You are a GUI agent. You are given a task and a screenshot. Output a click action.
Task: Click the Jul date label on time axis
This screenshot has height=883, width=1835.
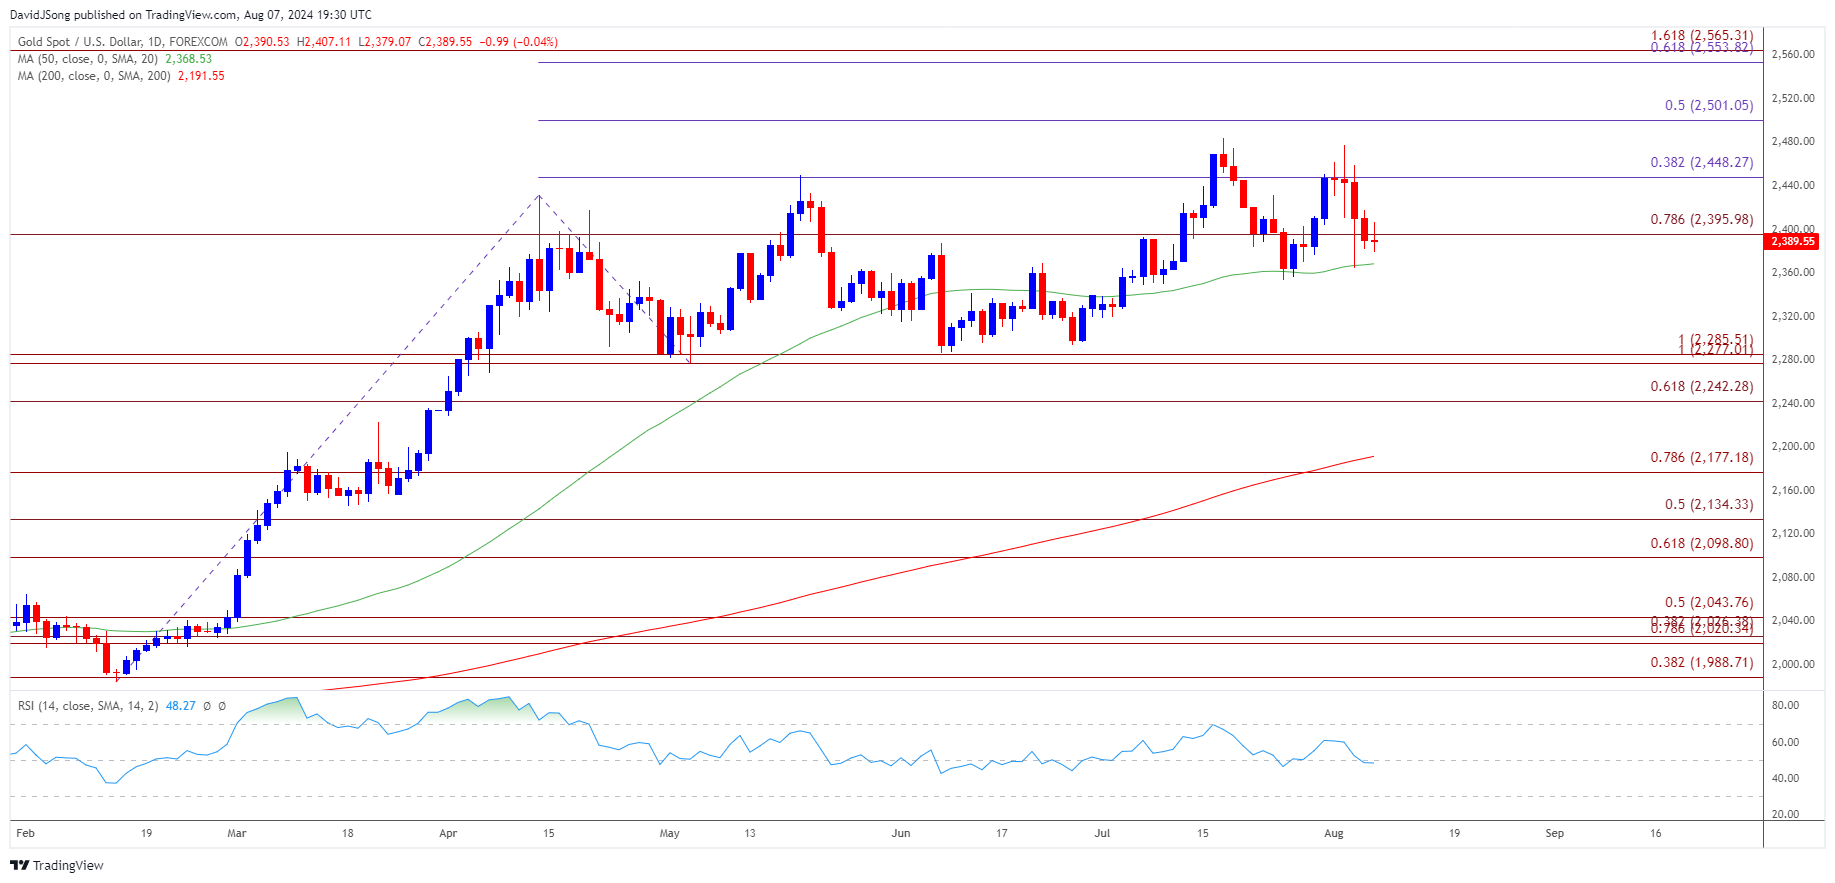[x=1102, y=833]
